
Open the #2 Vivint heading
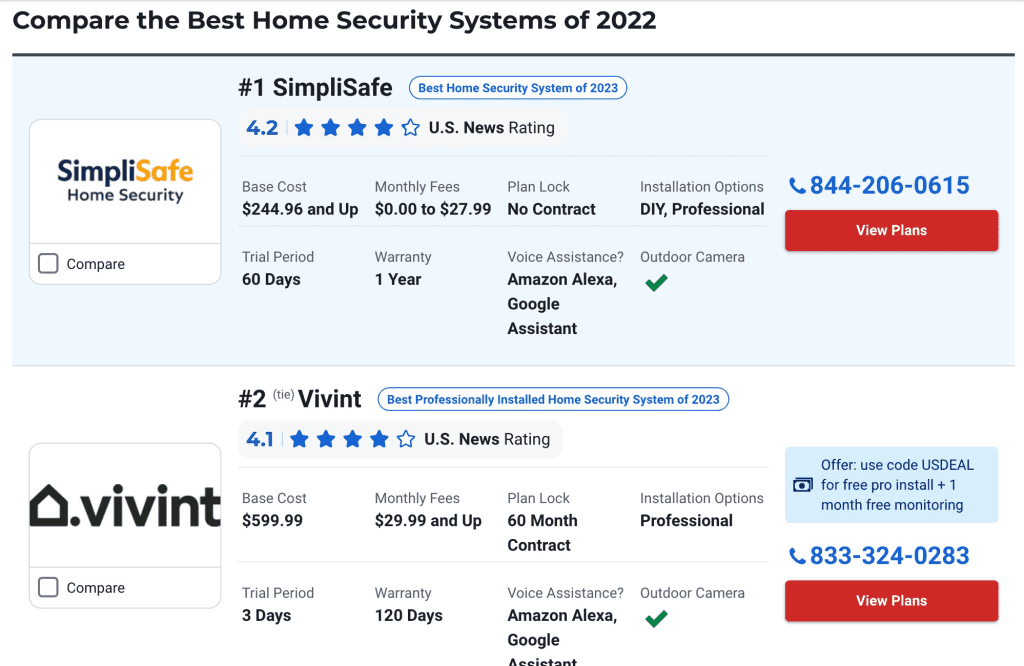coord(300,399)
